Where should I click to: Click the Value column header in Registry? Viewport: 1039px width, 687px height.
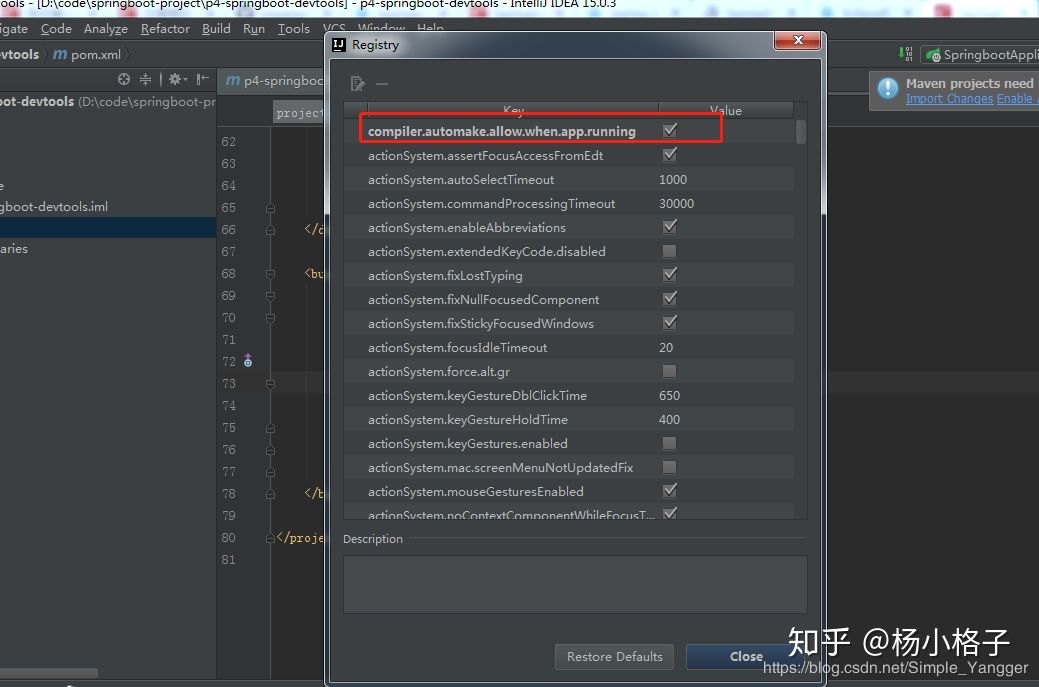click(x=726, y=110)
